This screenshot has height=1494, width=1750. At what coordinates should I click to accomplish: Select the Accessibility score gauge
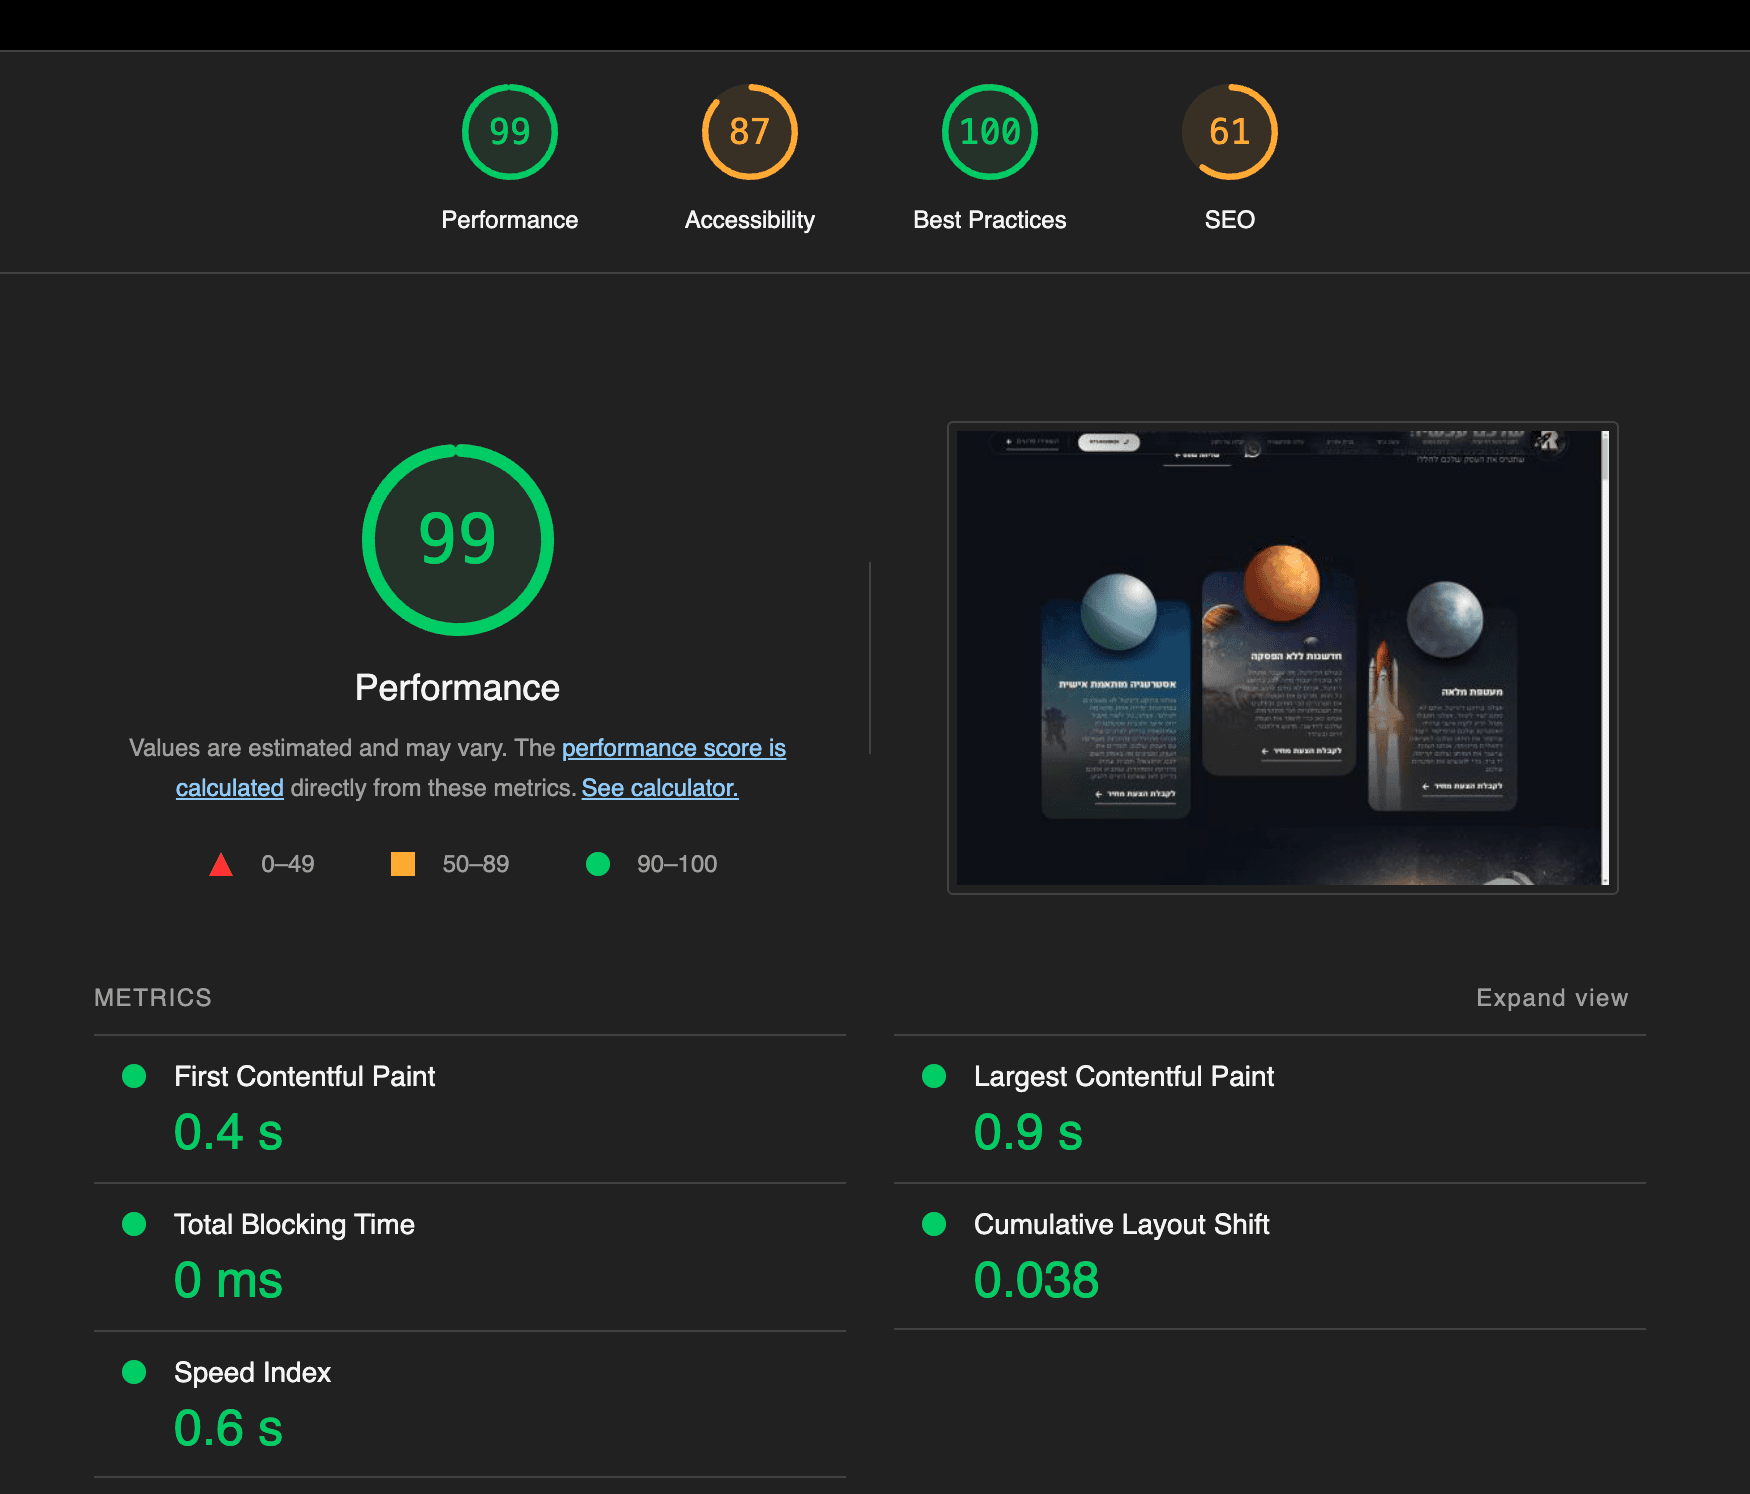[x=749, y=131]
